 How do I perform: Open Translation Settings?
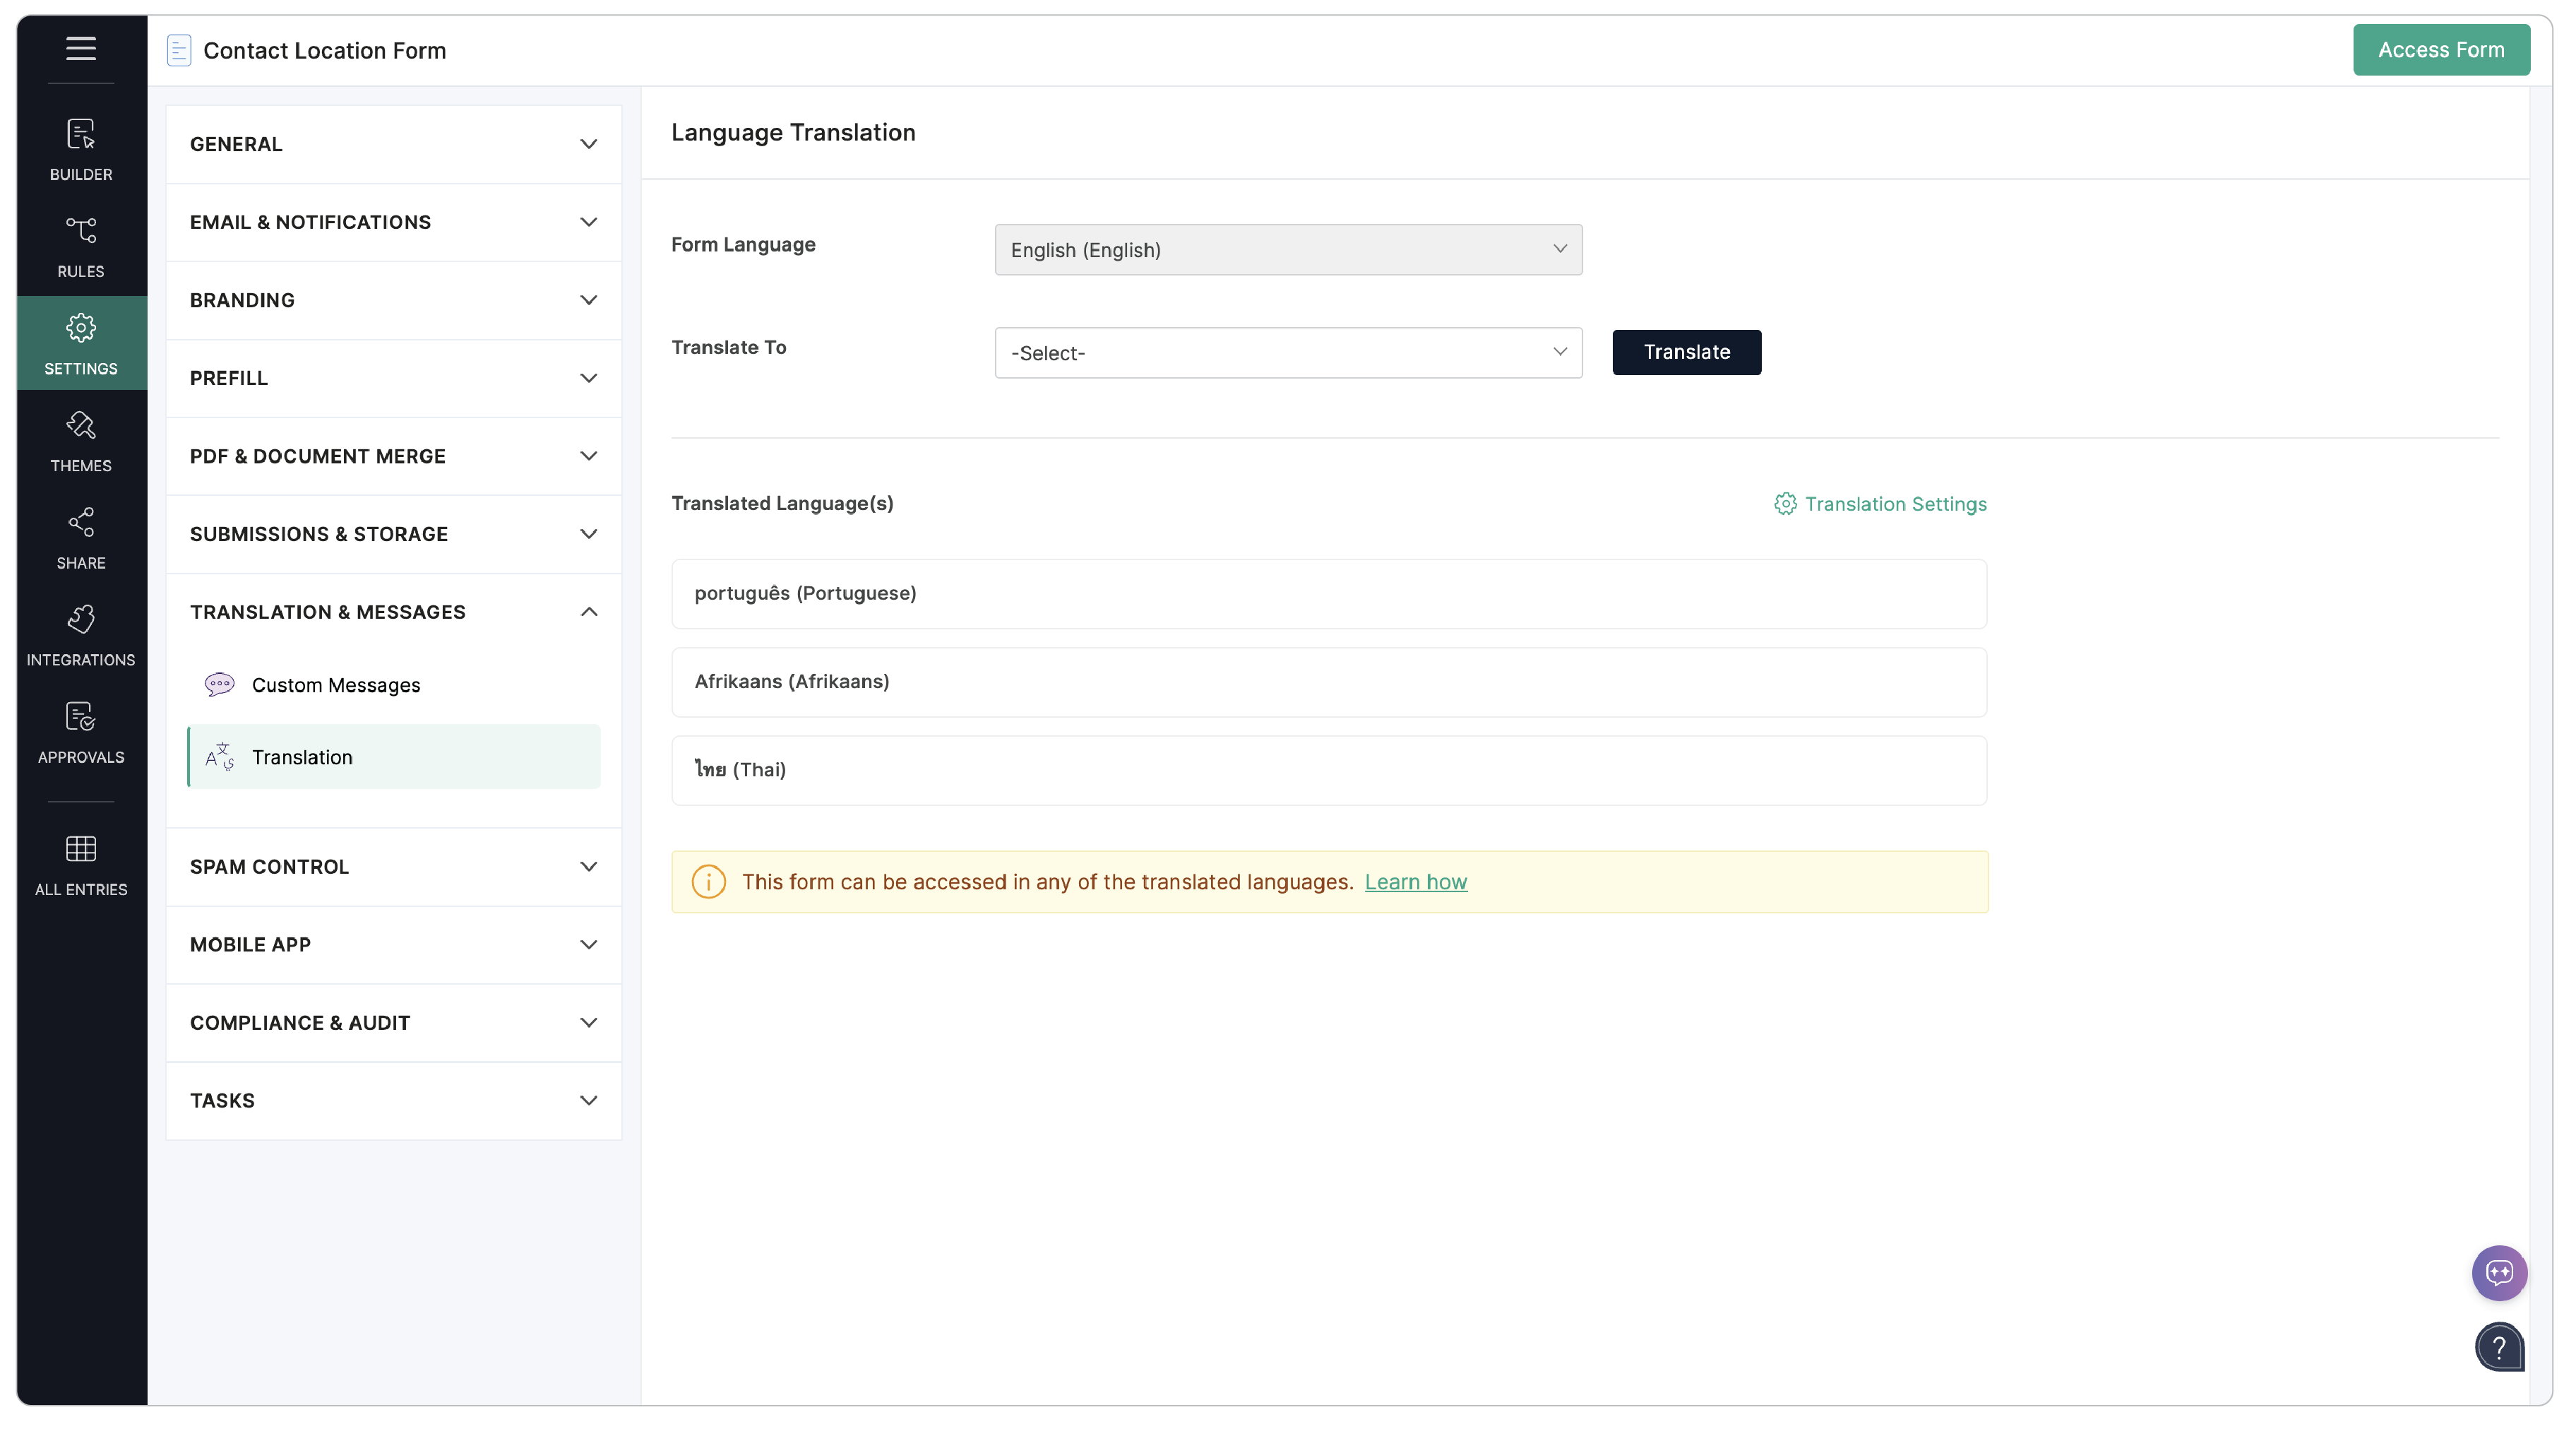1880,503
